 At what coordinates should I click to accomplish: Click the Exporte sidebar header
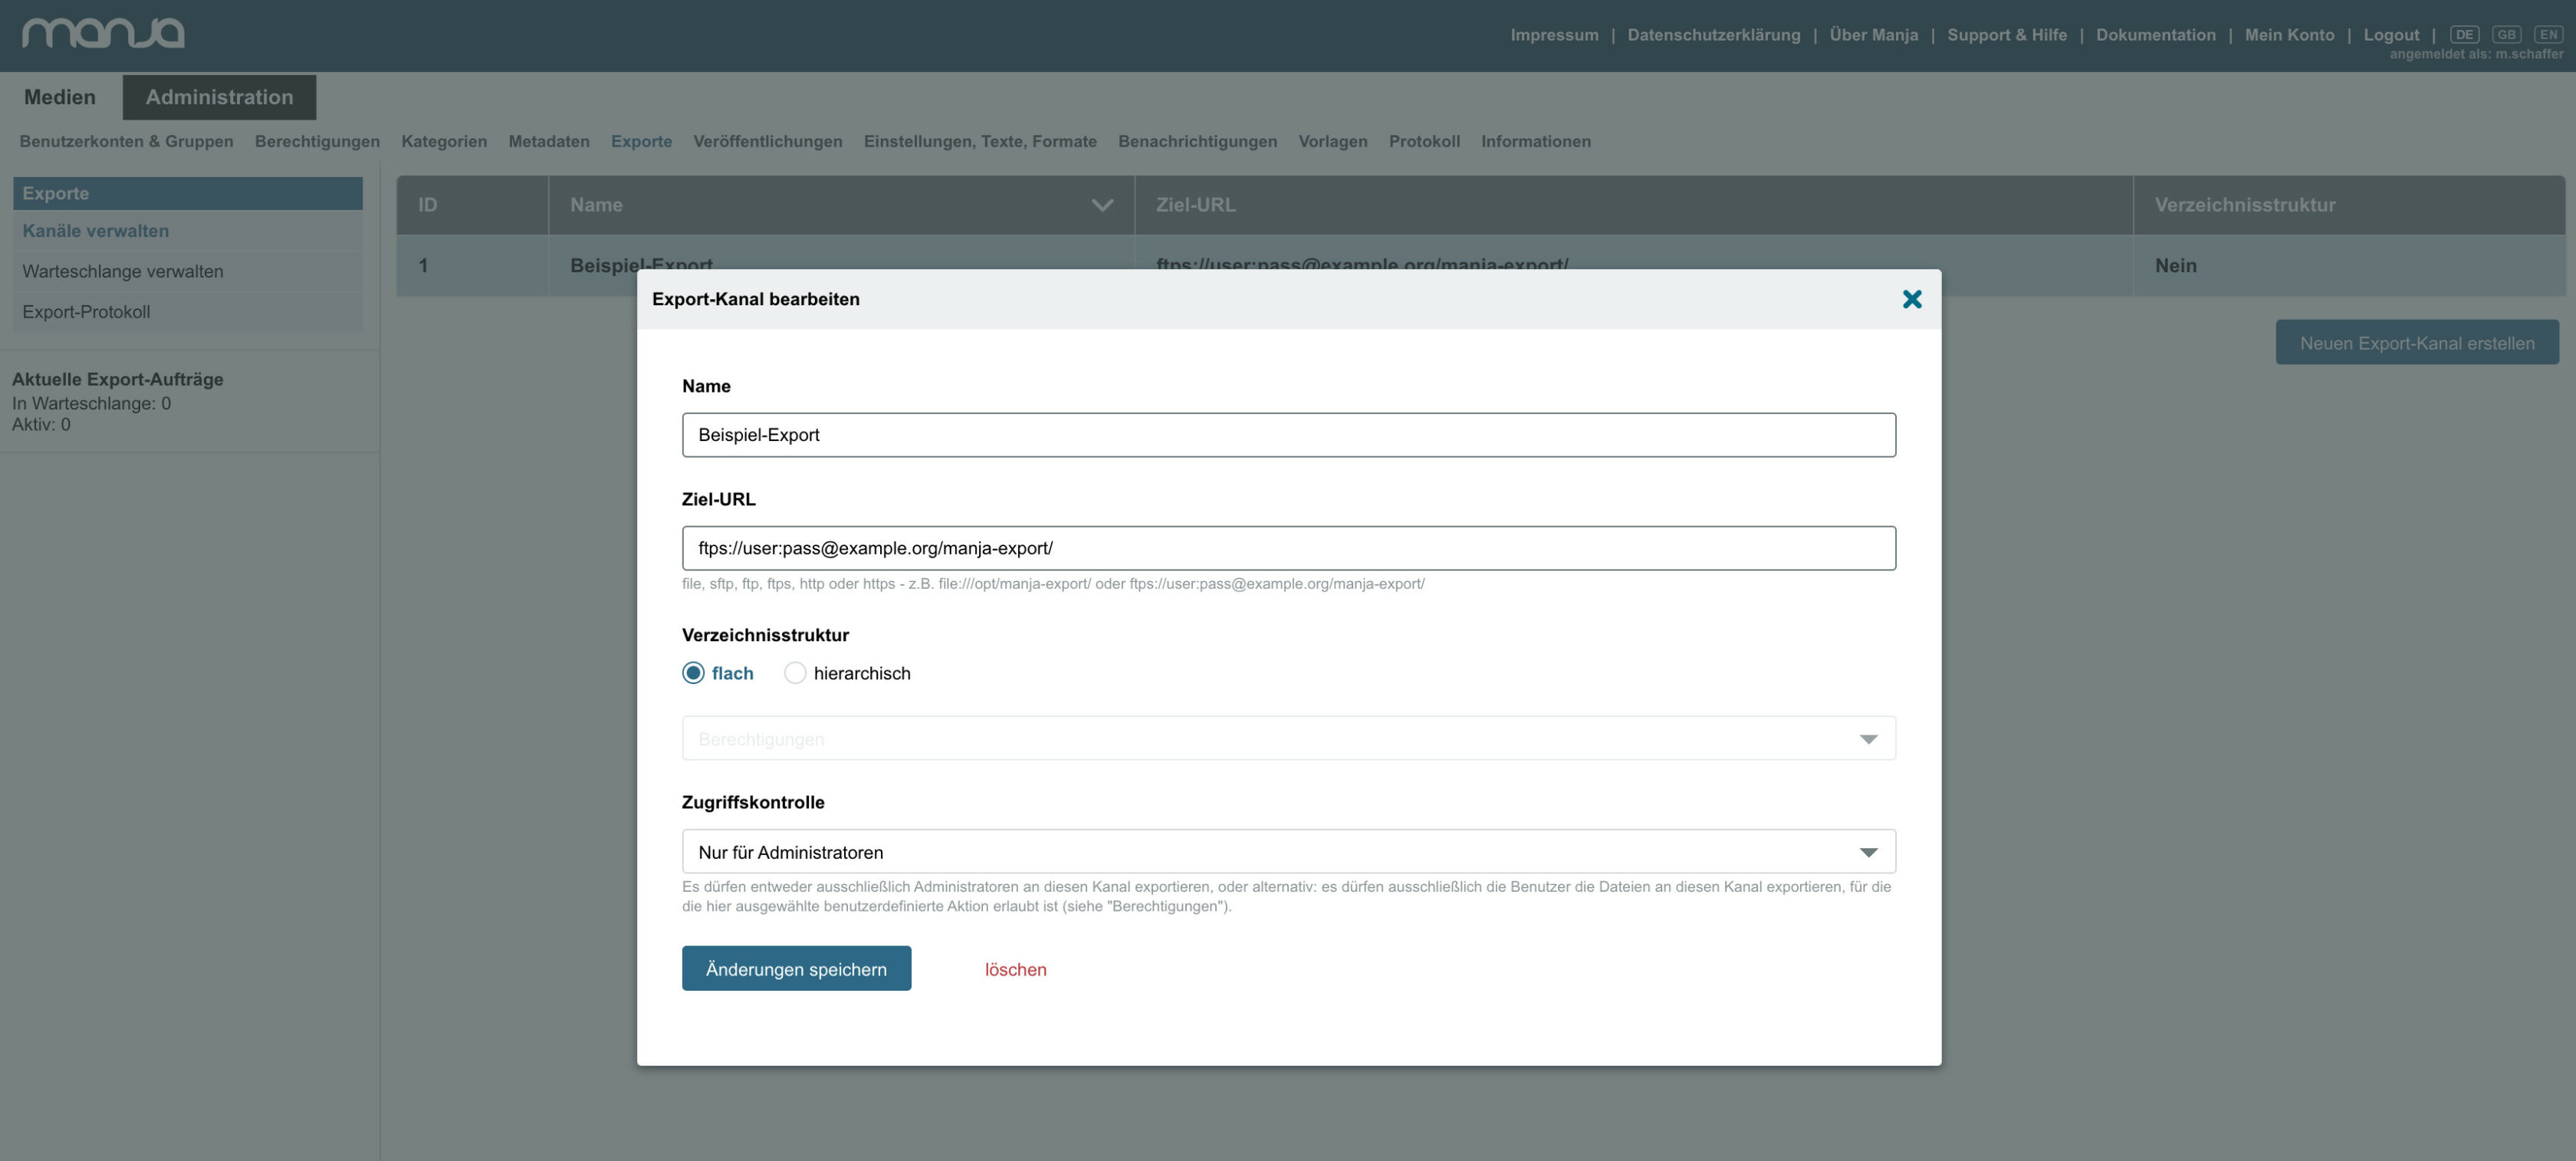click(x=187, y=193)
